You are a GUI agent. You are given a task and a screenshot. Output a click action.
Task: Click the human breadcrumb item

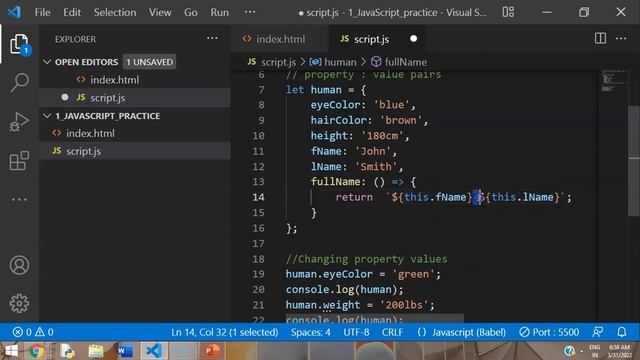(x=333, y=62)
